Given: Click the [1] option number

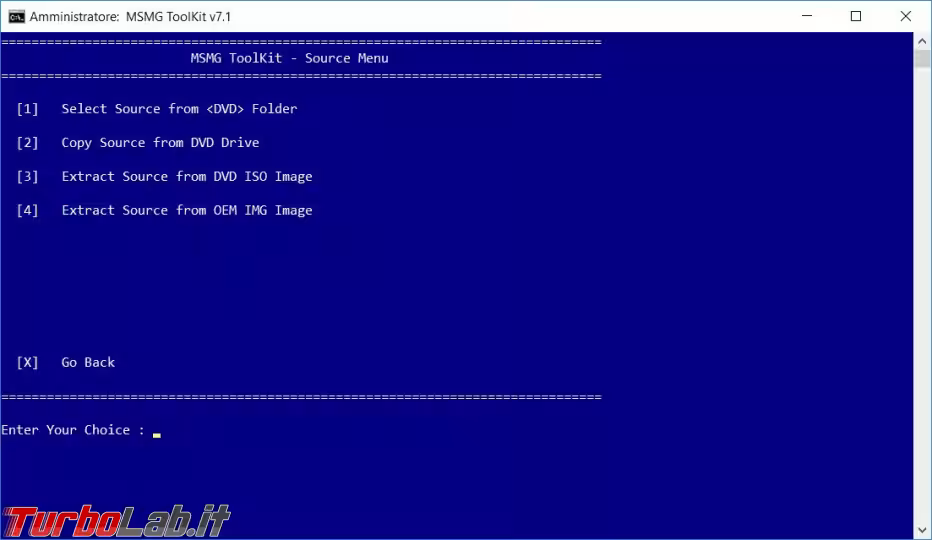Looking at the screenshot, I should click(x=27, y=109).
